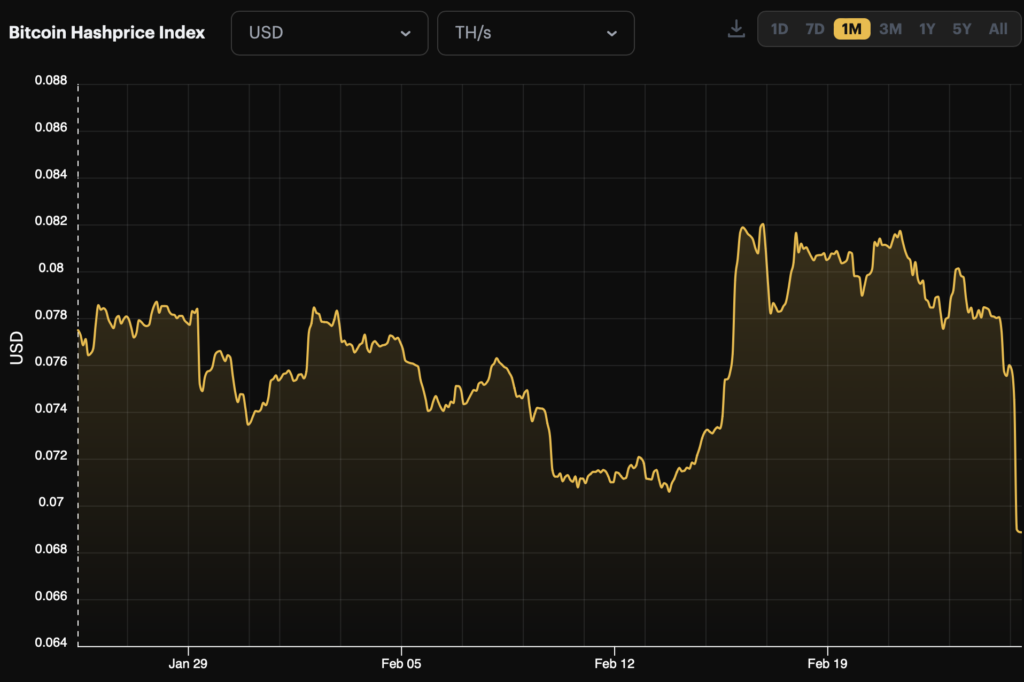Select the 5Y time range button
The width and height of the screenshot is (1024, 682).
[962, 29]
